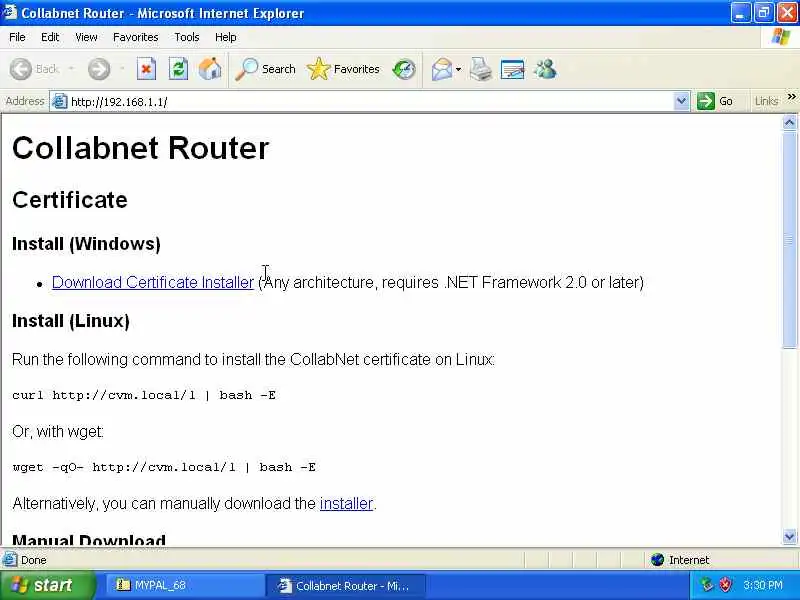This screenshot has width=800, height=600.
Task: Click the page icon in address bar
Action: point(60,102)
